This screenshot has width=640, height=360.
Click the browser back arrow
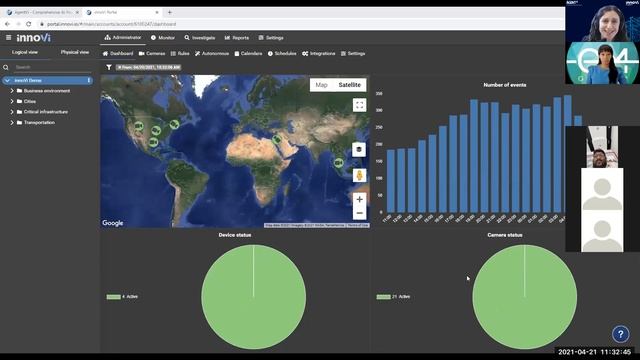click(7, 24)
